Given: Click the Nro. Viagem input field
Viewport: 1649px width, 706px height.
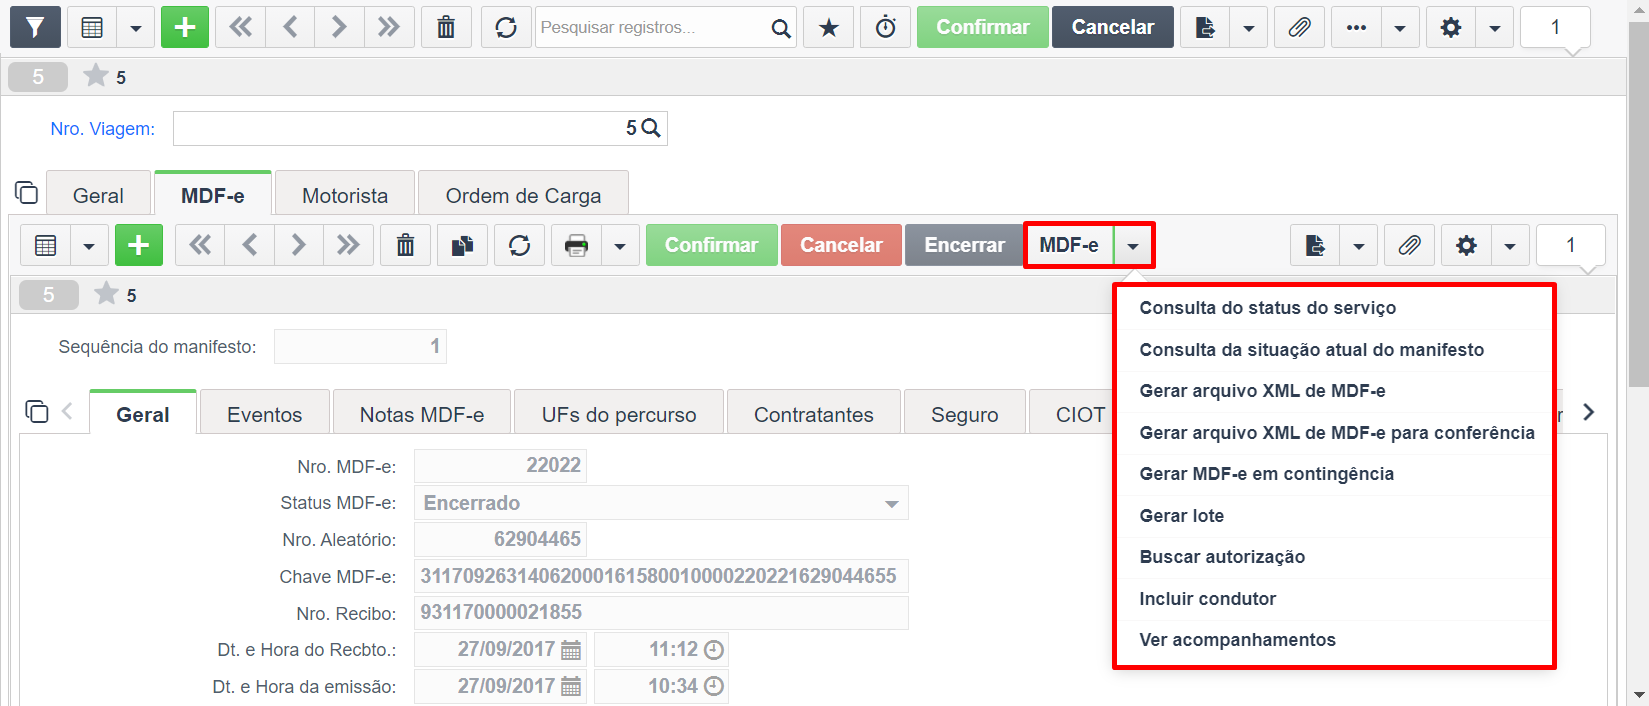Looking at the screenshot, I should pyautogui.click(x=420, y=128).
